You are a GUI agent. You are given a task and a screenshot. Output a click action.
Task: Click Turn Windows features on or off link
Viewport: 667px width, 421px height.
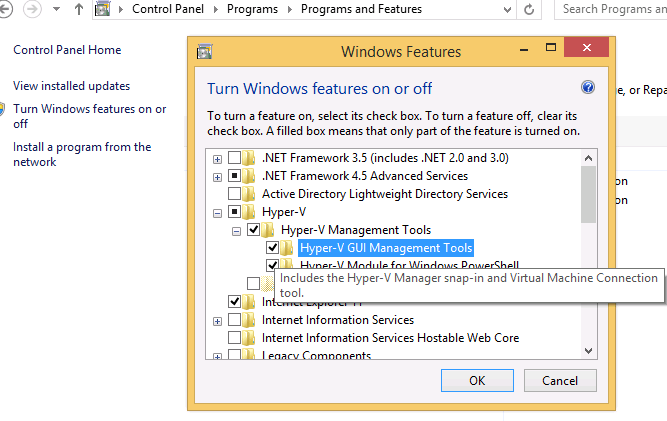(x=89, y=116)
